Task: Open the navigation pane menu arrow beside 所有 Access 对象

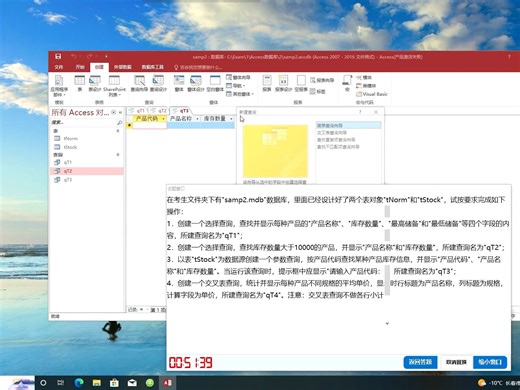Action: pos(114,113)
